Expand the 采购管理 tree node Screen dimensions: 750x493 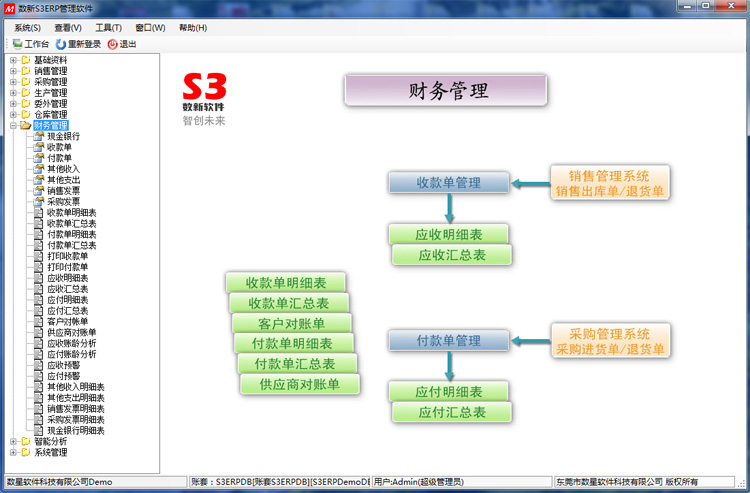click(x=13, y=82)
